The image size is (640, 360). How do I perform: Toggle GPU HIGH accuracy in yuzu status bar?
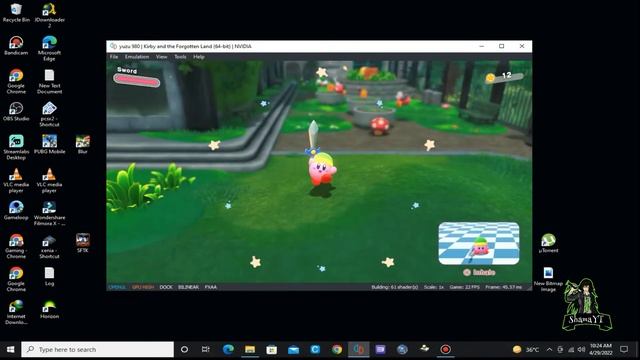(143, 287)
